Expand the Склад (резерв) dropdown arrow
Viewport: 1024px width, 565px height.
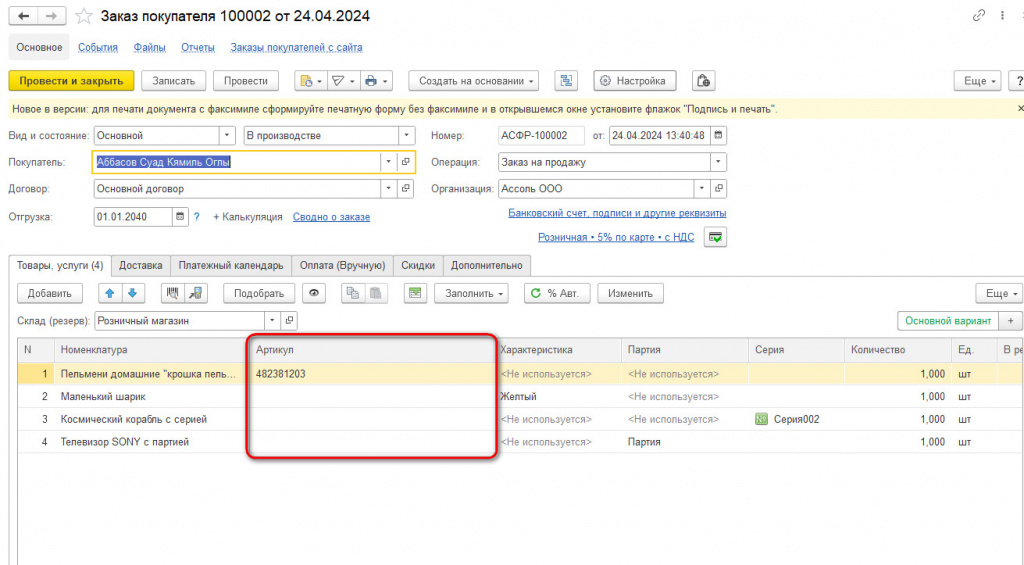click(x=272, y=321)
